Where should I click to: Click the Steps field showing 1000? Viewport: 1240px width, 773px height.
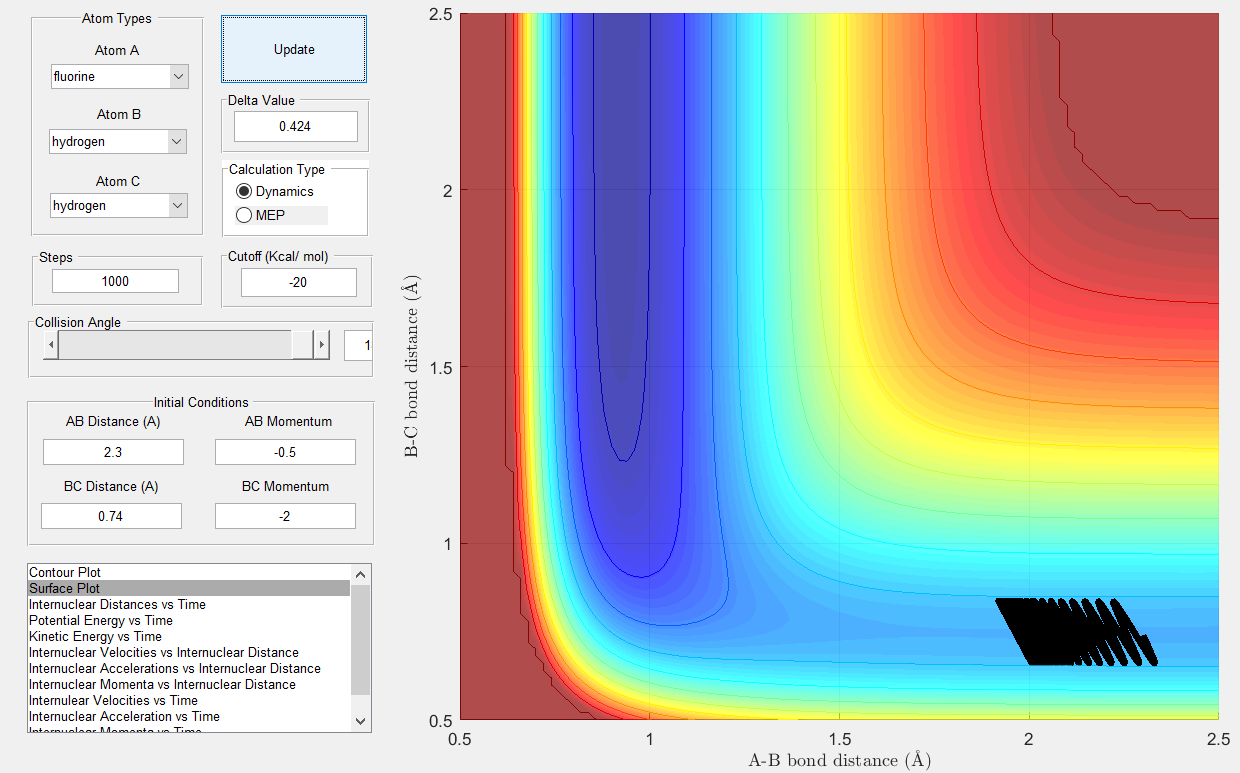(x=115, y=281)
